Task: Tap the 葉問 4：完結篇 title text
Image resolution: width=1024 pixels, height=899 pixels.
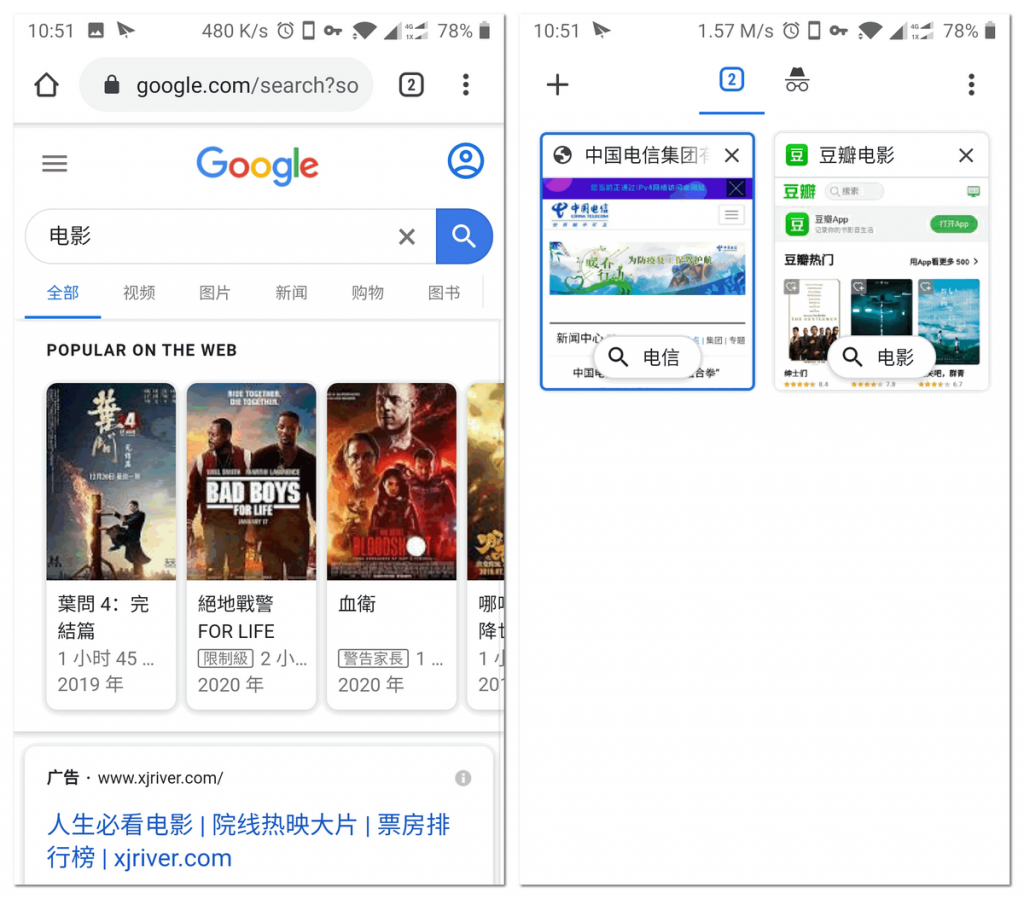Action: [x=103, y=617]
